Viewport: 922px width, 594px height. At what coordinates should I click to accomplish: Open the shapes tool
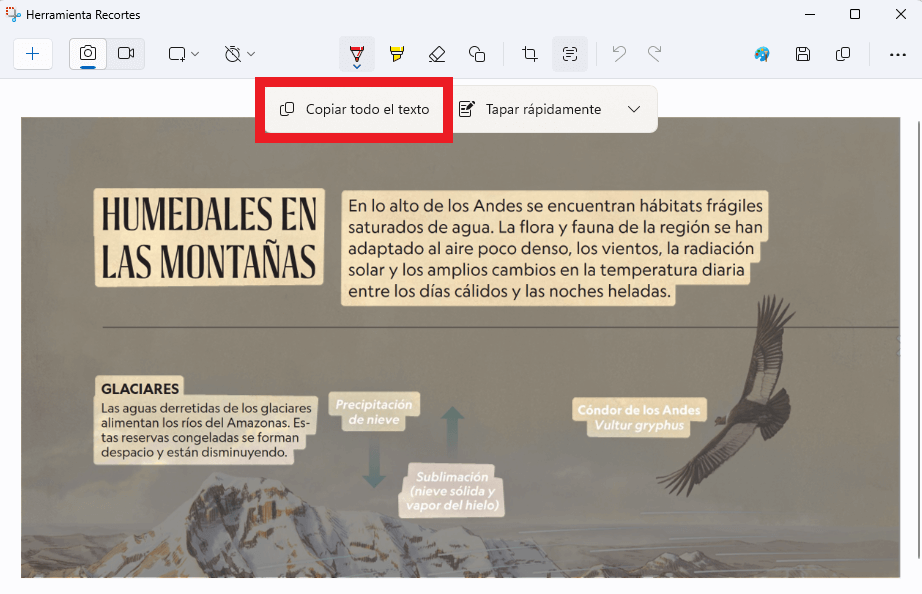pyautogui.click(x=477, y=54)
